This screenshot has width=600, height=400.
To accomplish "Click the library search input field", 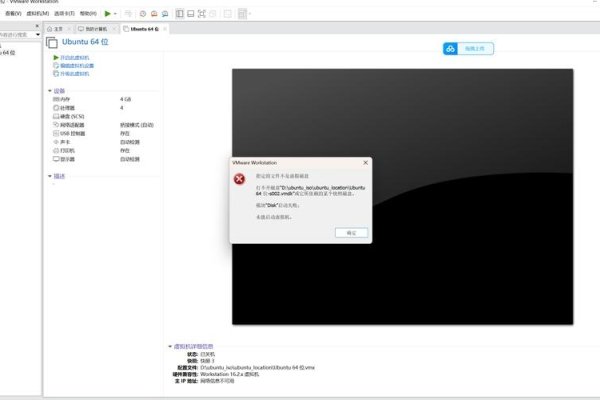I will 17,35.
